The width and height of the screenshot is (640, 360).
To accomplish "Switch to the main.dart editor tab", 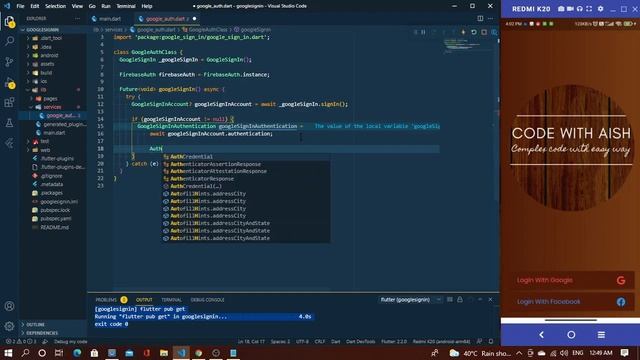I will click(110, 19).
